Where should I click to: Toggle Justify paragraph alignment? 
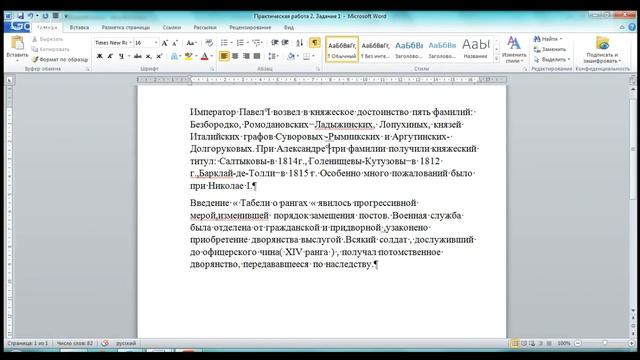[x=257, y=56]
